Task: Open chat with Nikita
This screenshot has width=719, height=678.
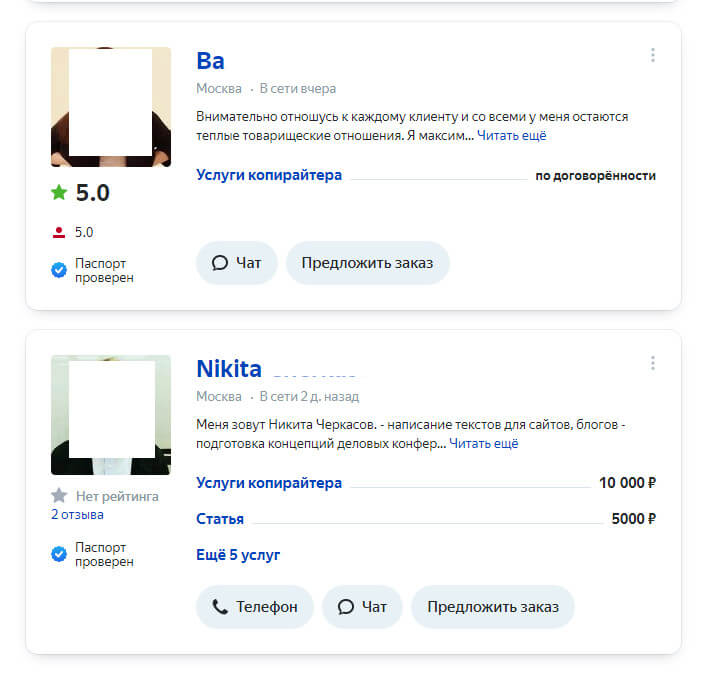Action: point(362,607)
